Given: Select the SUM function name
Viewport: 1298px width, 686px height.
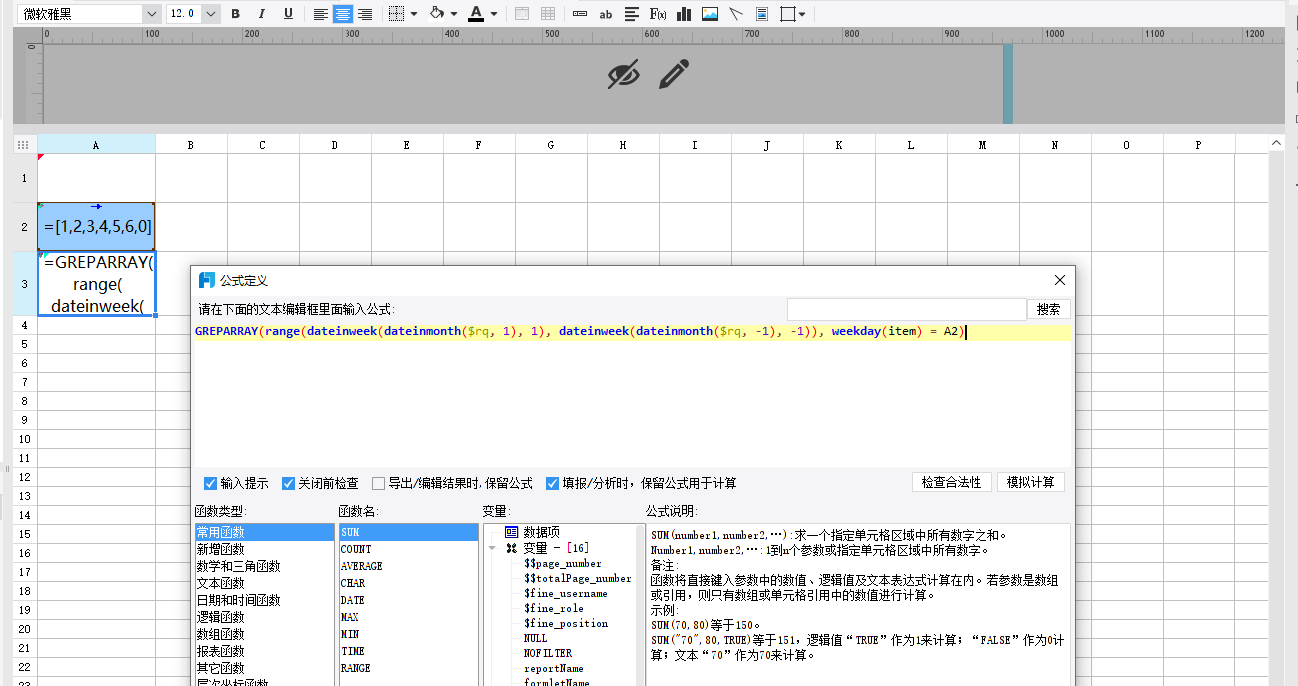Looking at the screenshot, I should click(408, 532).
